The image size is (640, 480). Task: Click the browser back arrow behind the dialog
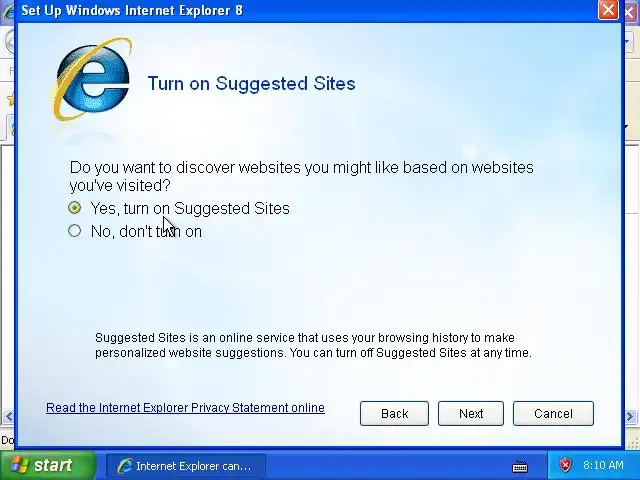click(x=9, y=42)
